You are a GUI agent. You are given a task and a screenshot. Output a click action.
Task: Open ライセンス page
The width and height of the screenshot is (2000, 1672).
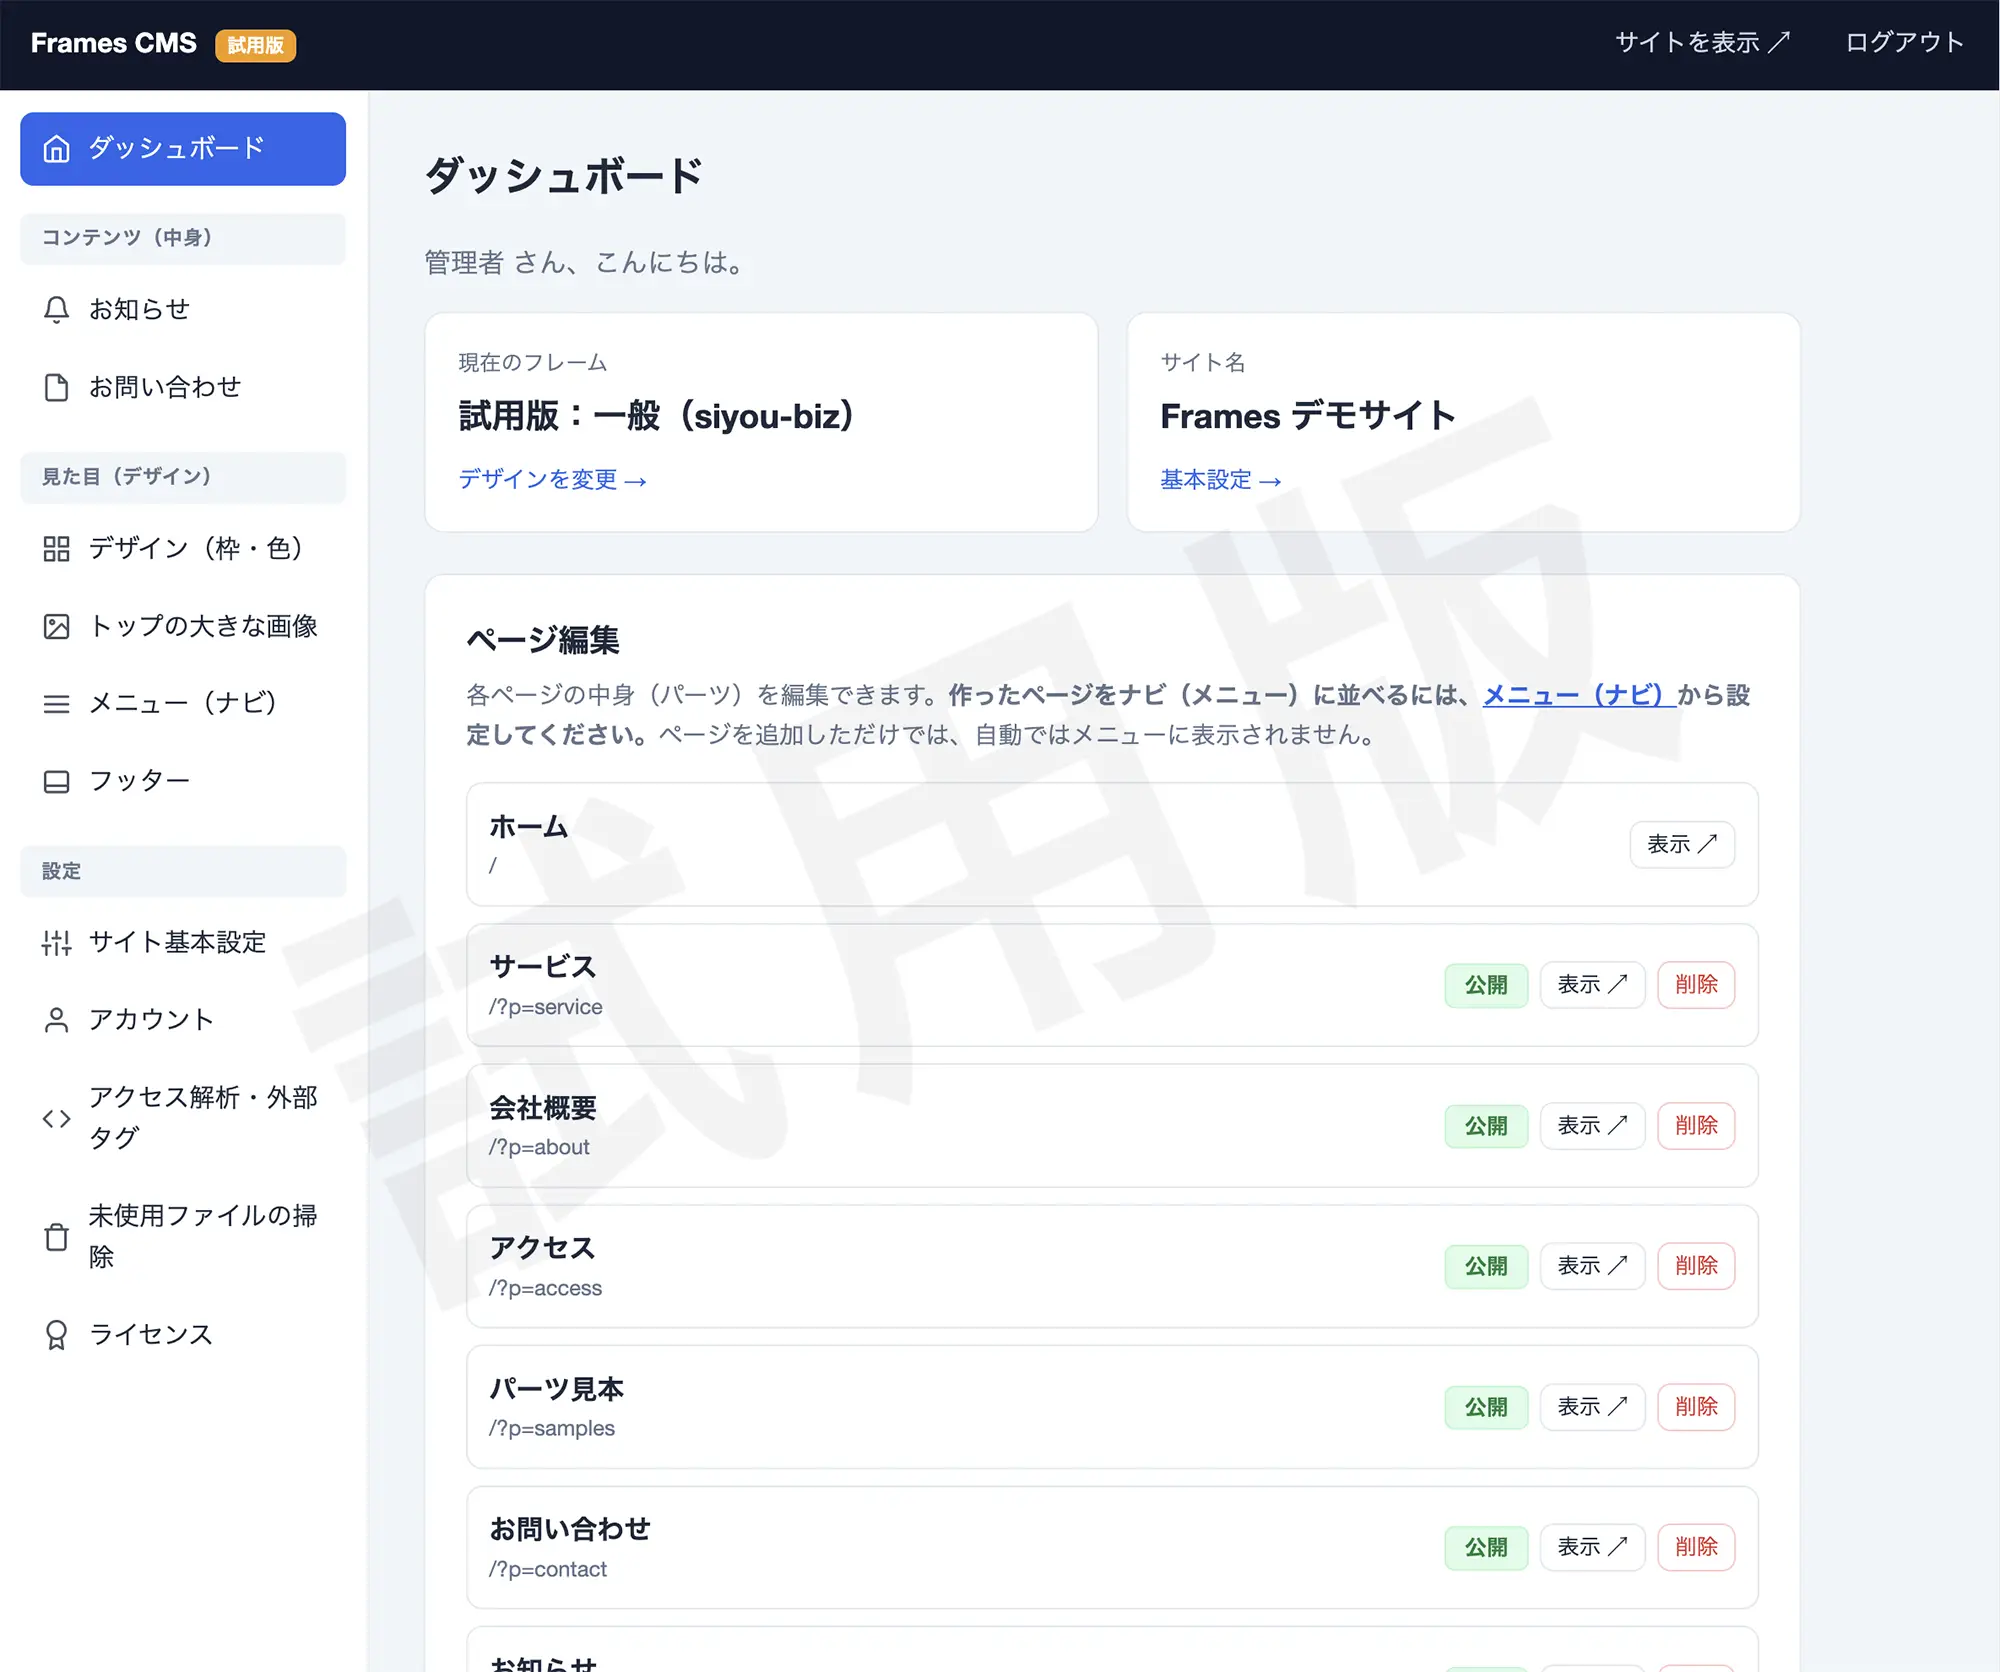click(x=183, y=1335)
